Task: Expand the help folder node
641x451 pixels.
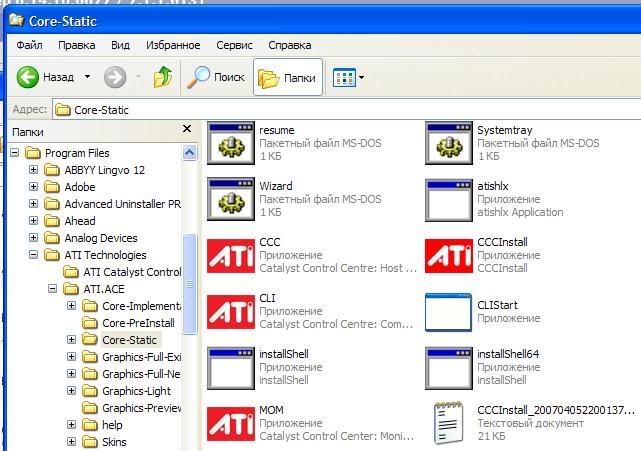Action: (71, 424)
